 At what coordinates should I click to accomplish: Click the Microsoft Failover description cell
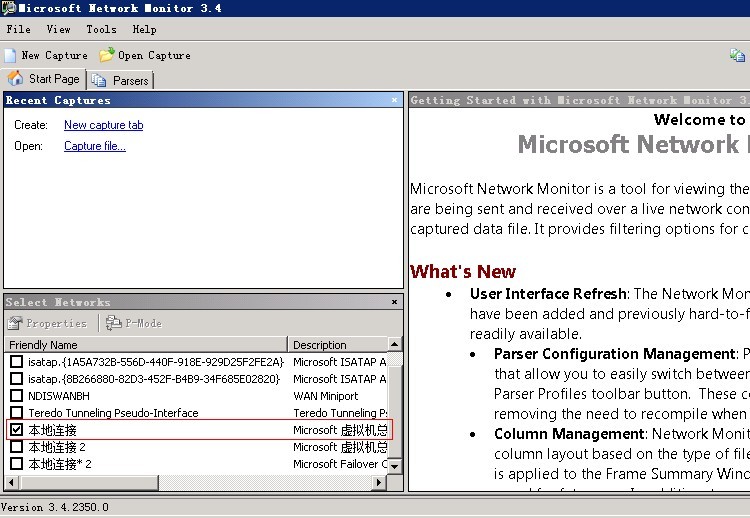340,464
